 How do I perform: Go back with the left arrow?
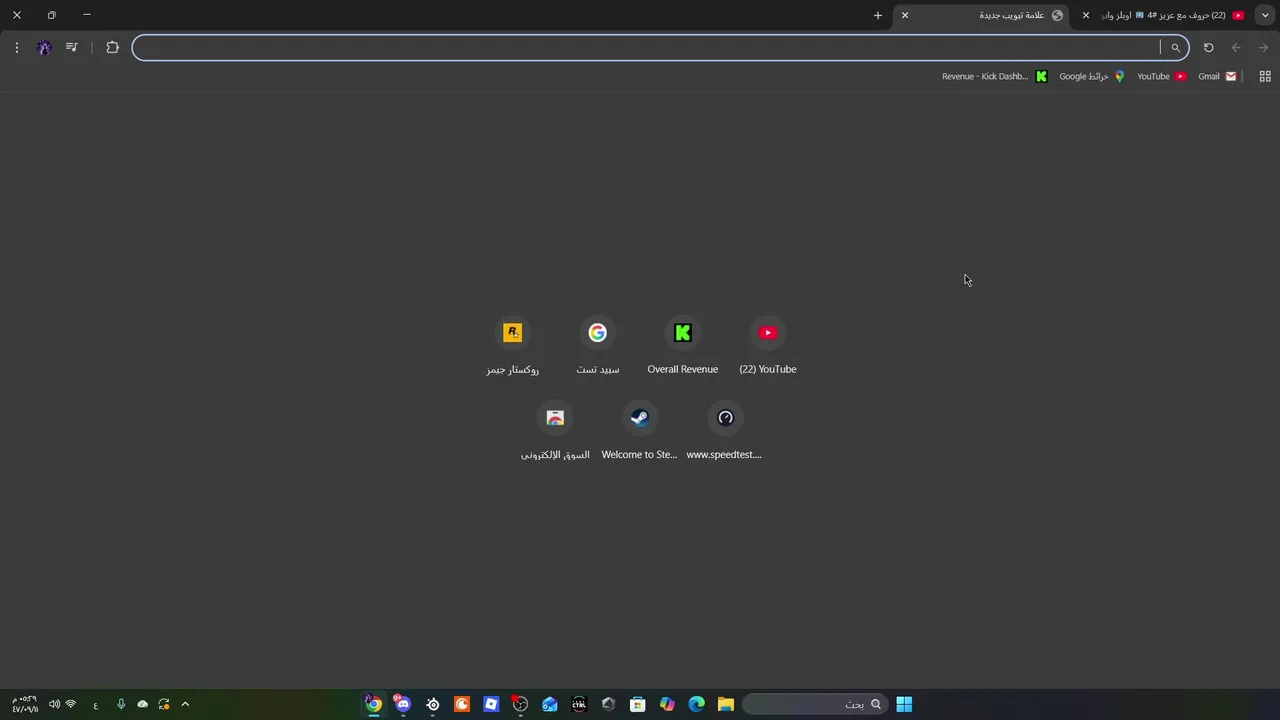tap(1236, 47)
